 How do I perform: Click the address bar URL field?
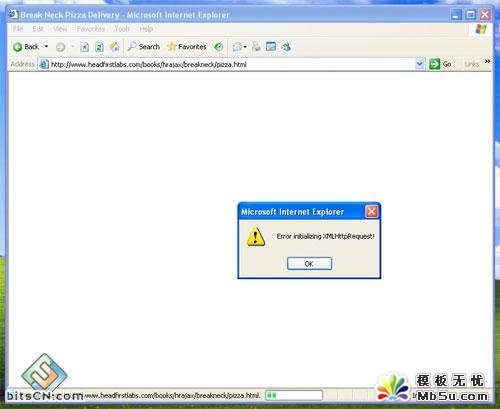point(232,64)
